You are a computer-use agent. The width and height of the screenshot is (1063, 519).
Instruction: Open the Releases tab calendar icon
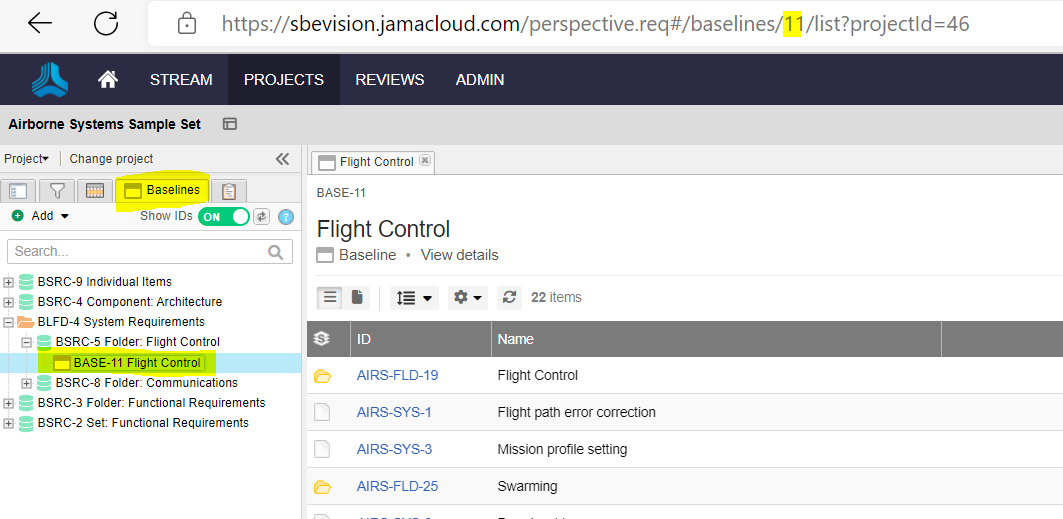pos(95,190)
